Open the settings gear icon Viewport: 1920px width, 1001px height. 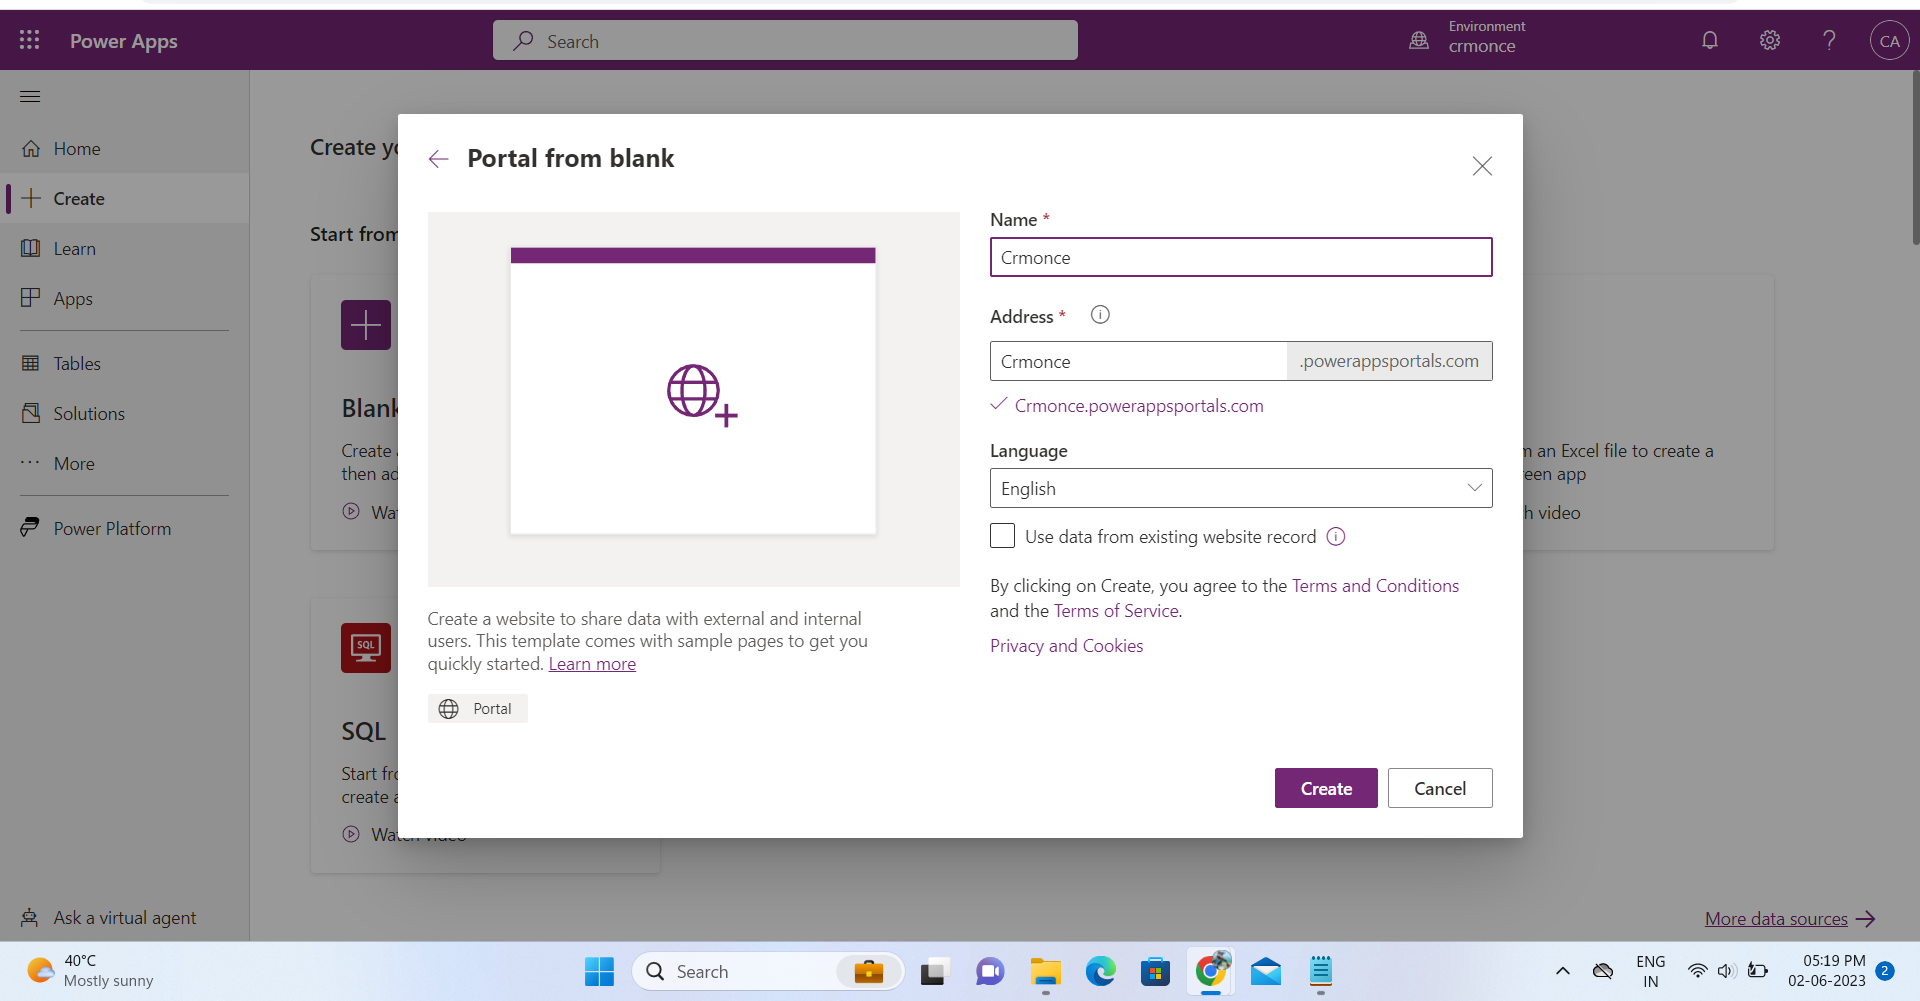point(1770,40)
